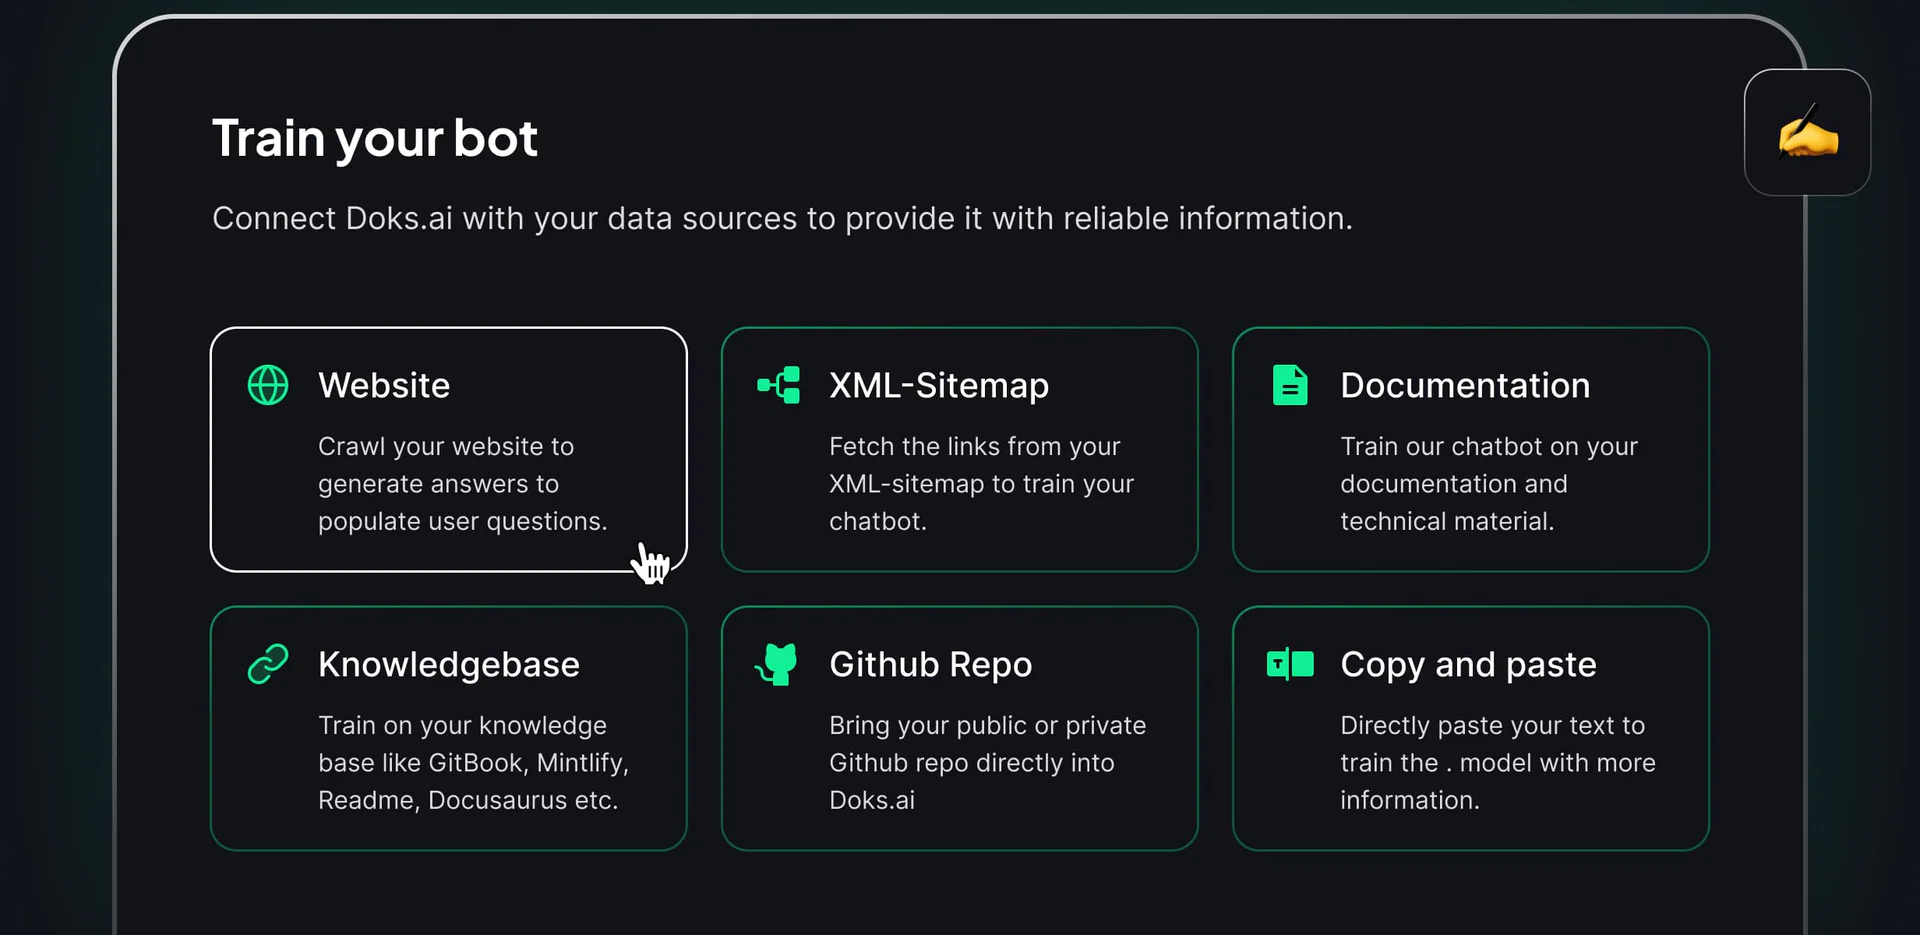Select the Copy and paste training source card

(x=1470, y=727)
